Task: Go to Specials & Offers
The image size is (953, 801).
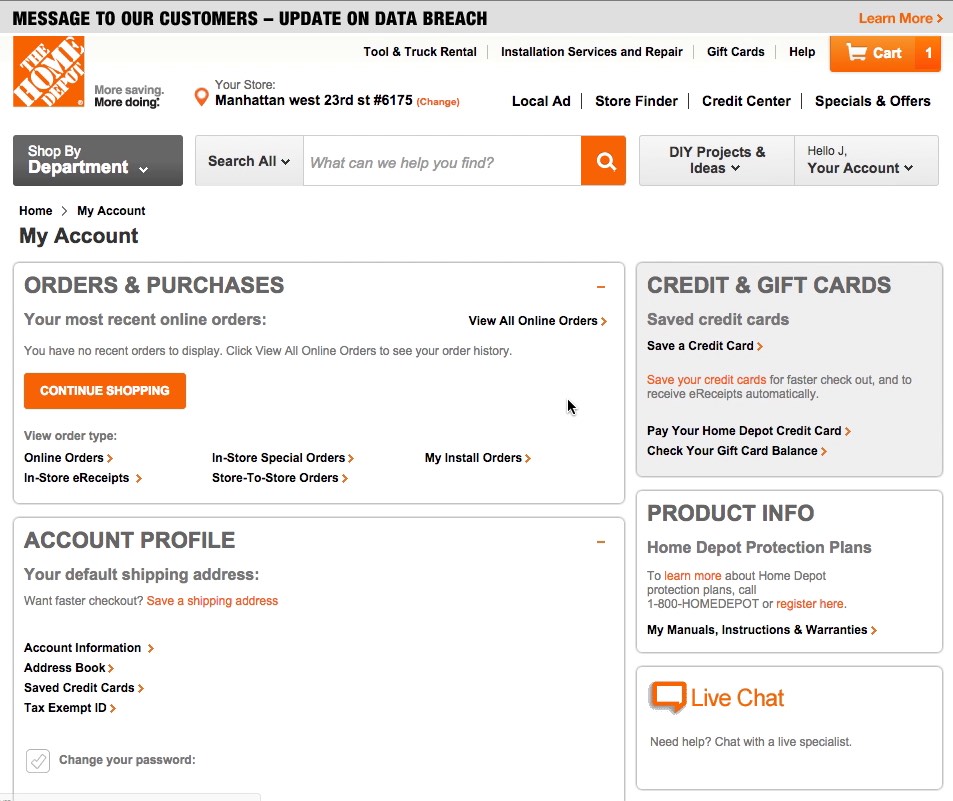Action: point(872,101)
